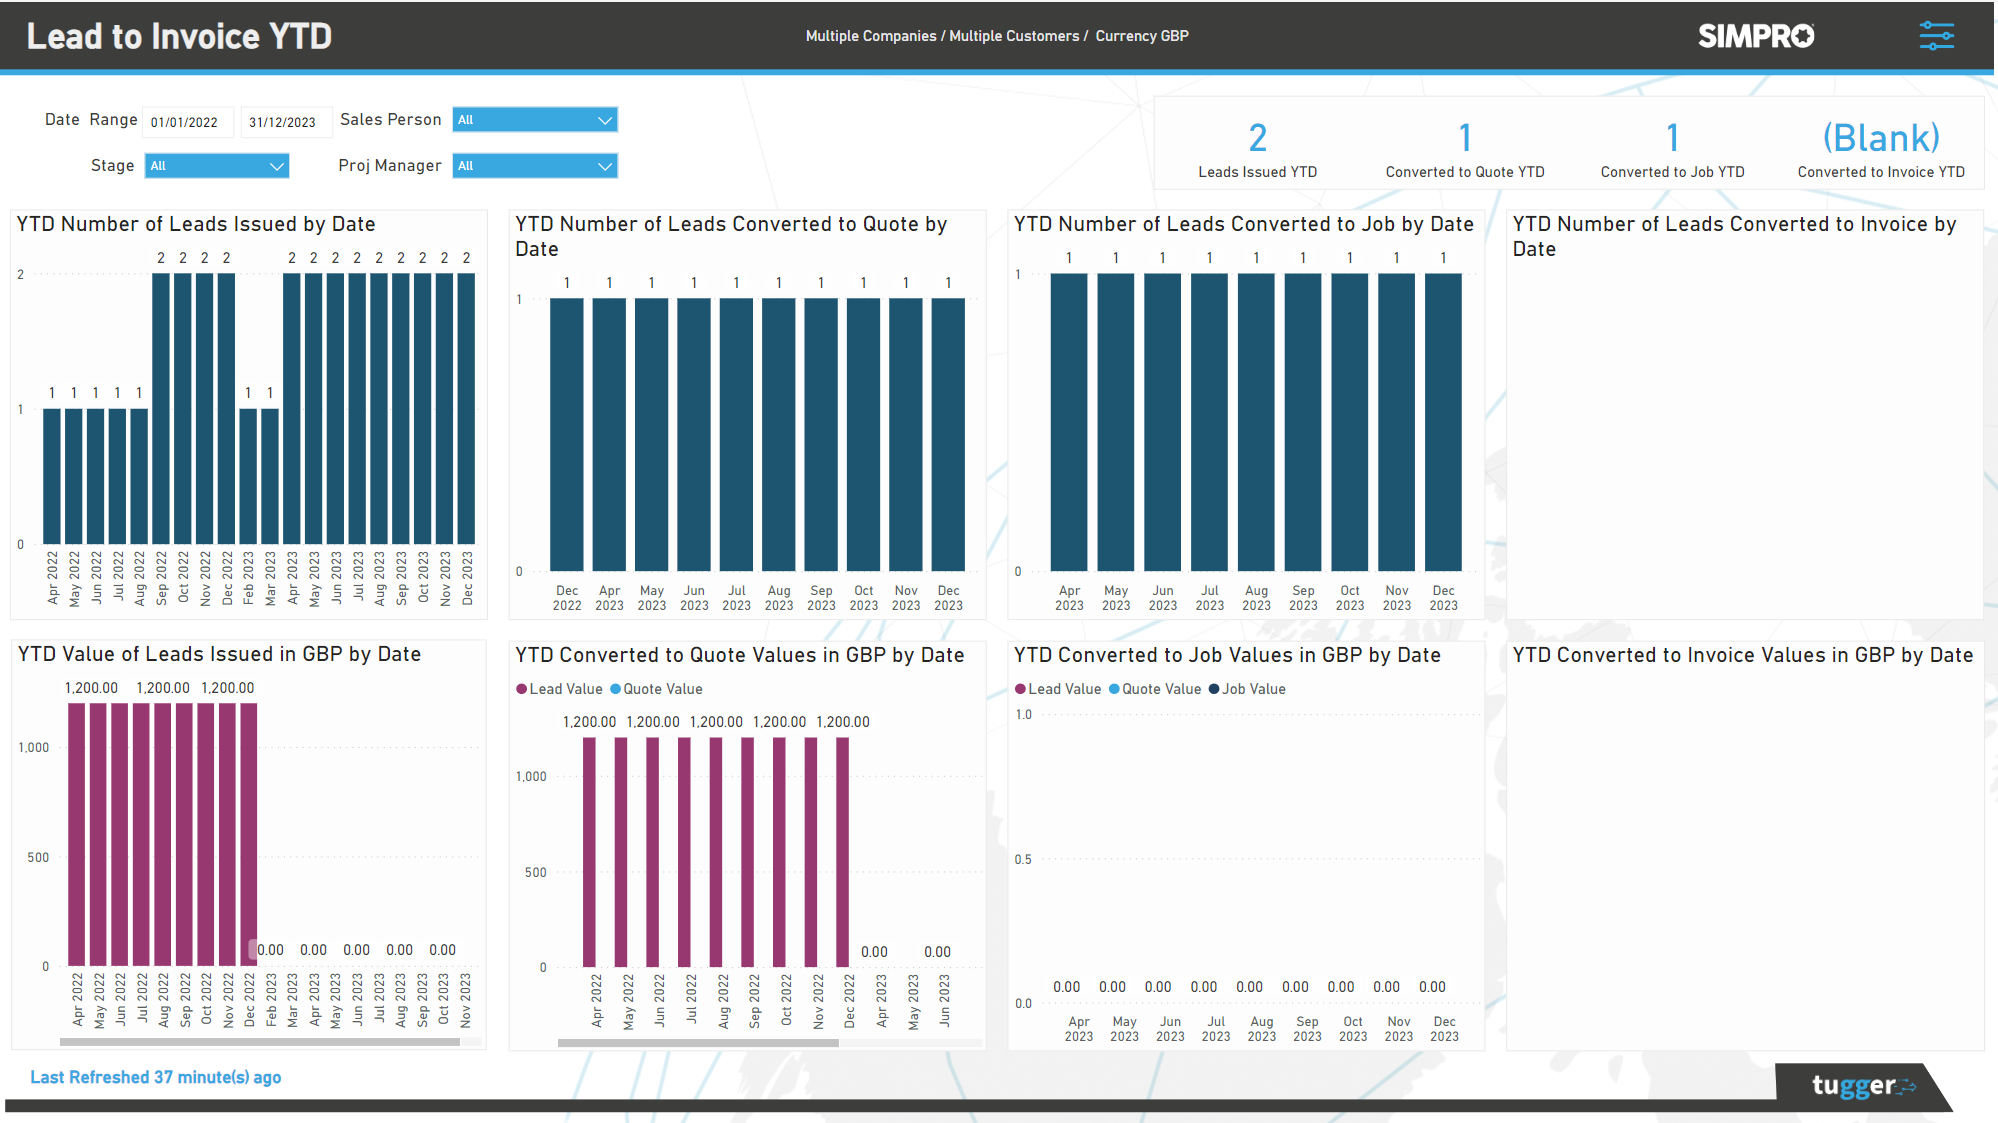The width and height of the screenshot is (1998, 1123).
Task: Toggle the Lead Value legend in Job Values chart
Action: click(x=1058, y=689)
